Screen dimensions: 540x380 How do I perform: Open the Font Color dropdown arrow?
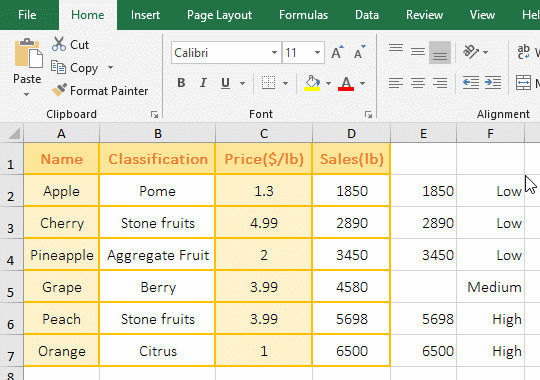362,83
